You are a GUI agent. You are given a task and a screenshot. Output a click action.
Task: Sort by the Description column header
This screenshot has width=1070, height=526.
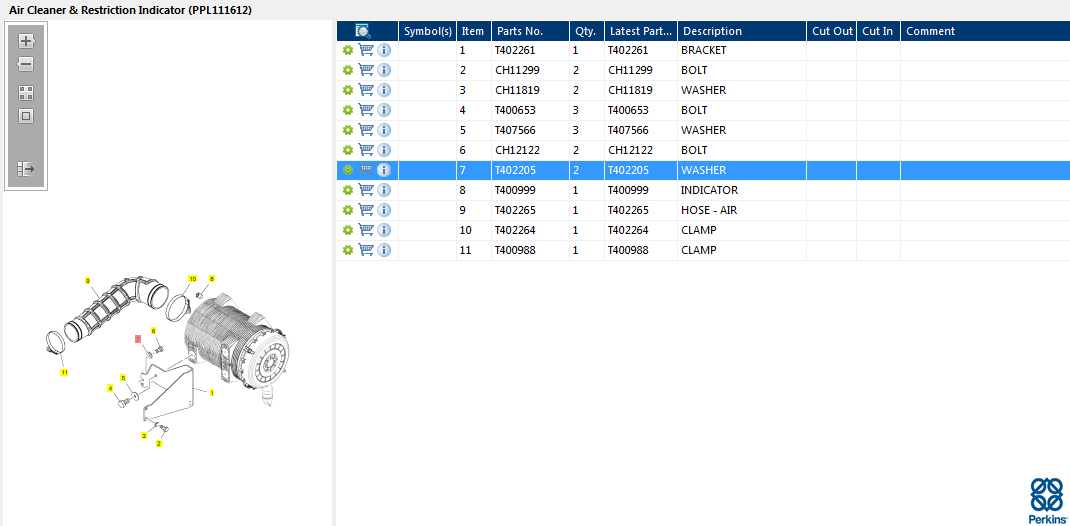click(742, 31)
